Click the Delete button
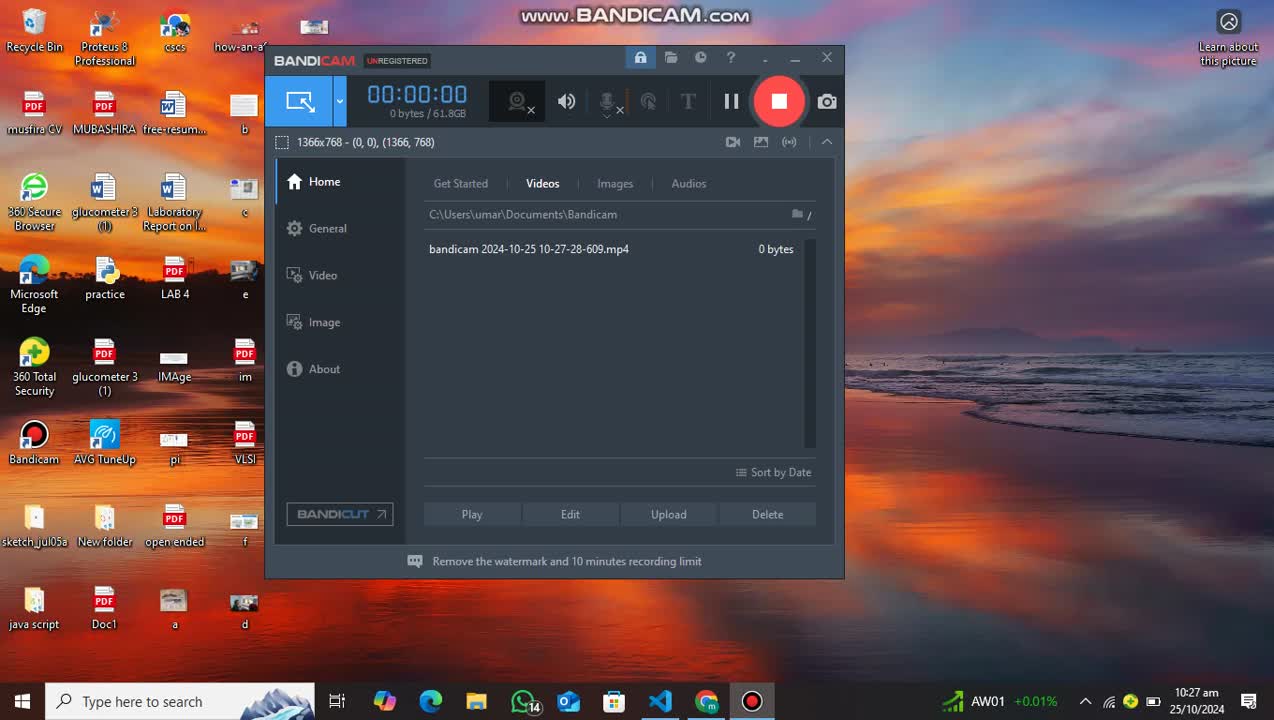The width and height of the screenshot is (1274, 720). coord(767,514)
